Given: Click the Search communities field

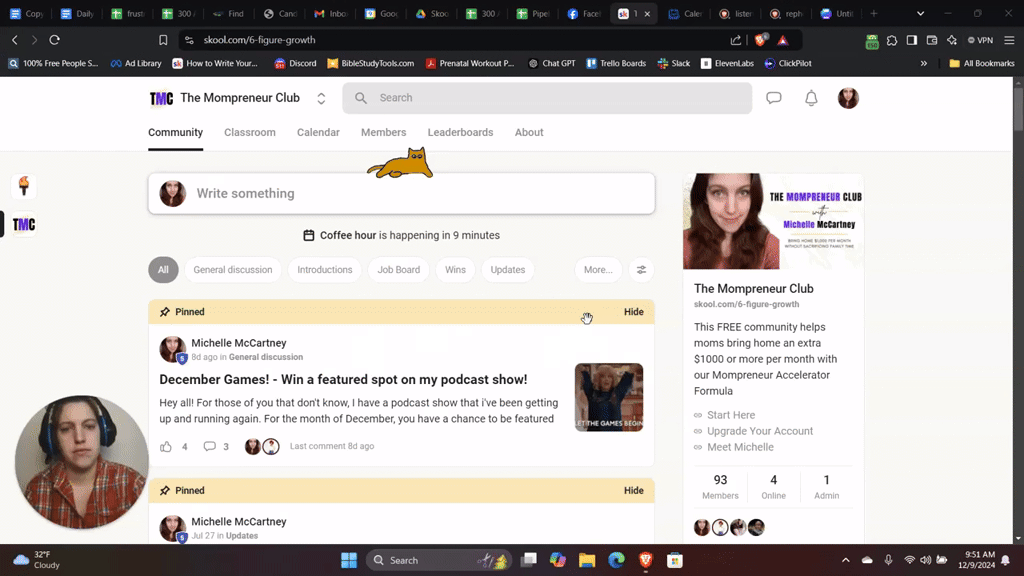Looking at the screenshot, I should (547, 98).
